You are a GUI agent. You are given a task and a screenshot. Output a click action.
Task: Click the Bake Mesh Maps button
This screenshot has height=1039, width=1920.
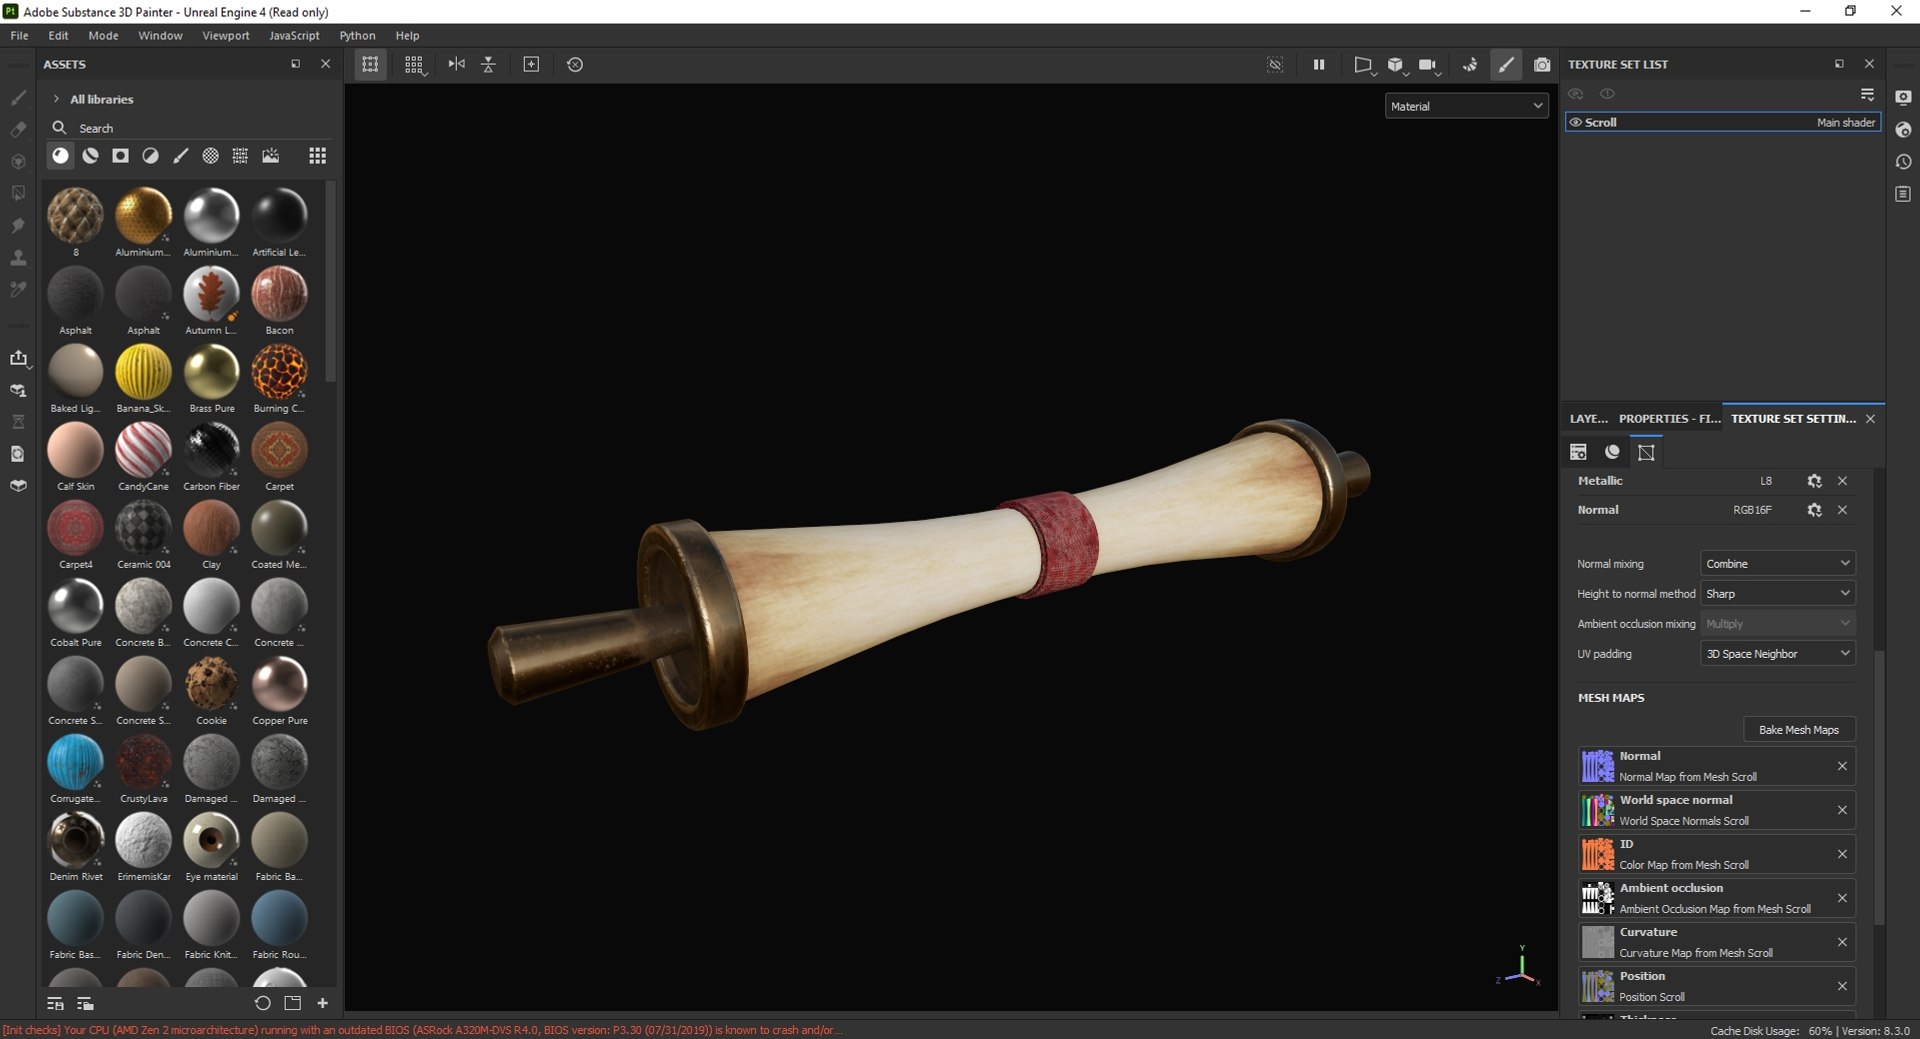click(1798, 730)
